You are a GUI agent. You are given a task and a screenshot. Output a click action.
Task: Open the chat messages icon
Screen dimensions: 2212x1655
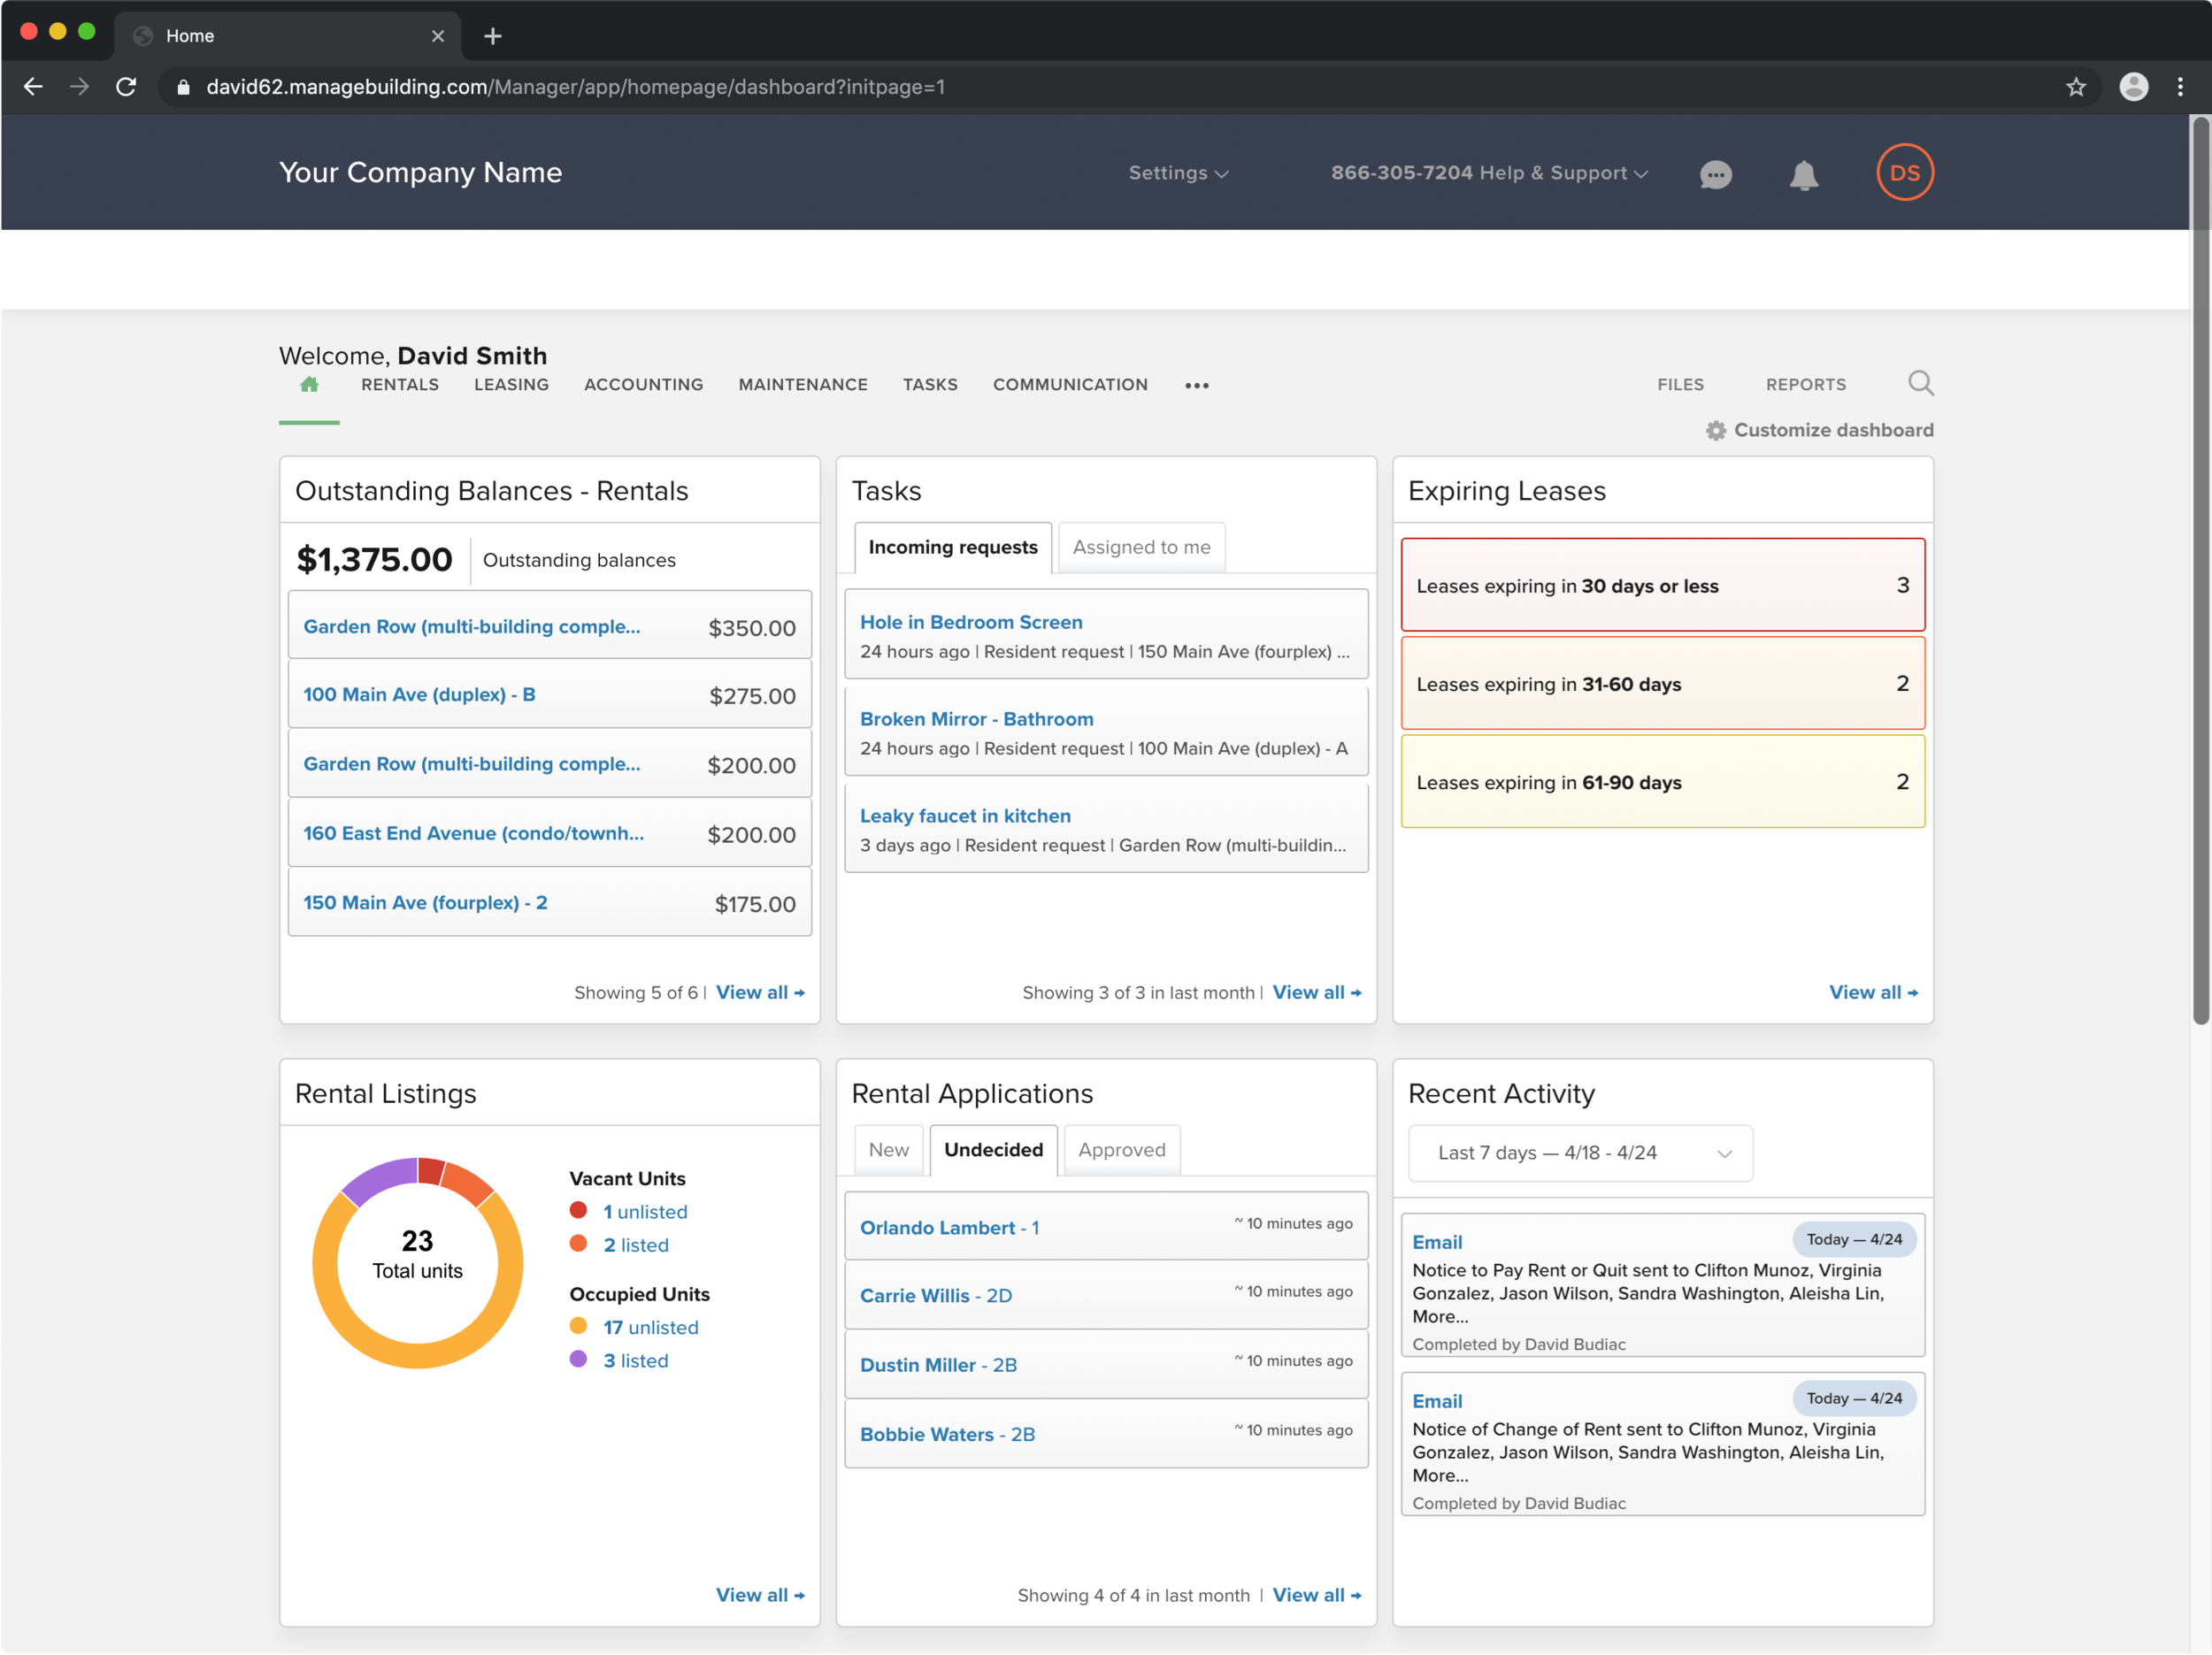(1715, 175)
